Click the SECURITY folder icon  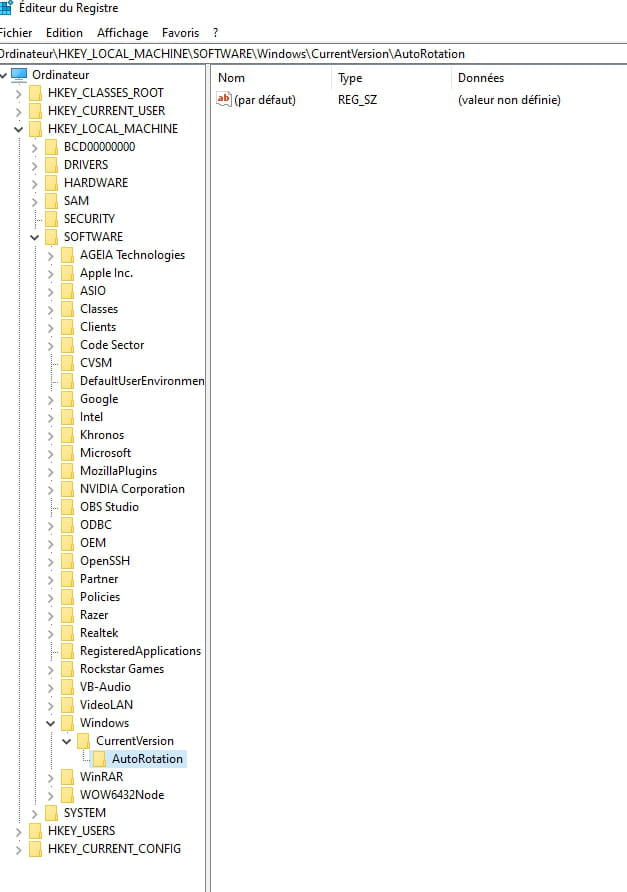[x=52, y=219]
